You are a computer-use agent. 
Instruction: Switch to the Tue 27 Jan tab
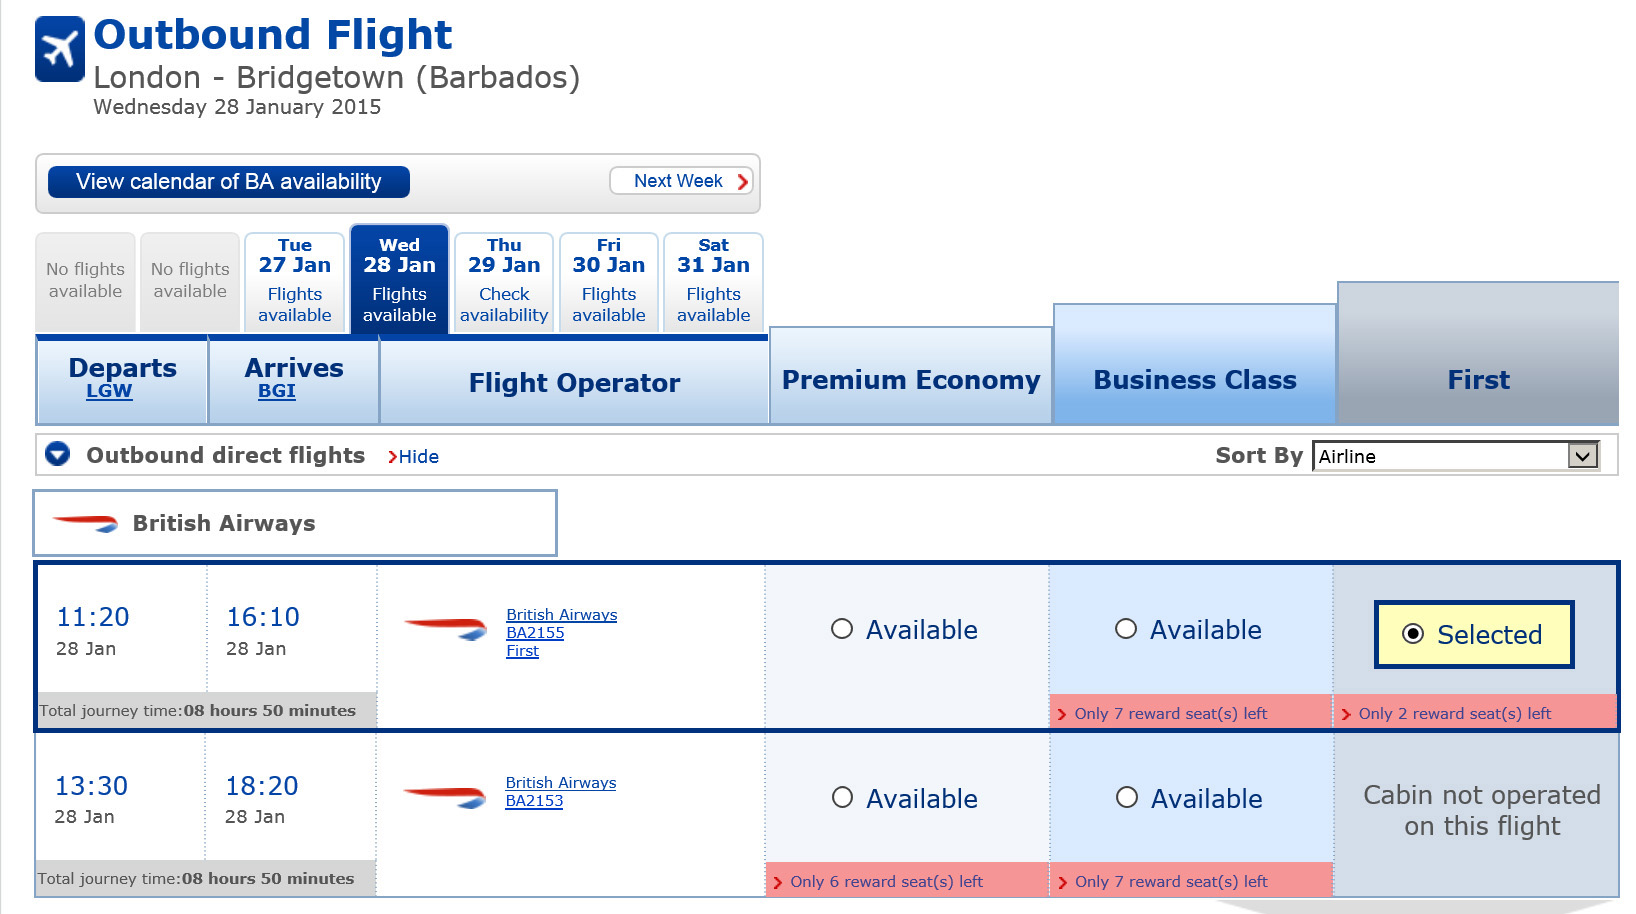click(x=295, y=280)
